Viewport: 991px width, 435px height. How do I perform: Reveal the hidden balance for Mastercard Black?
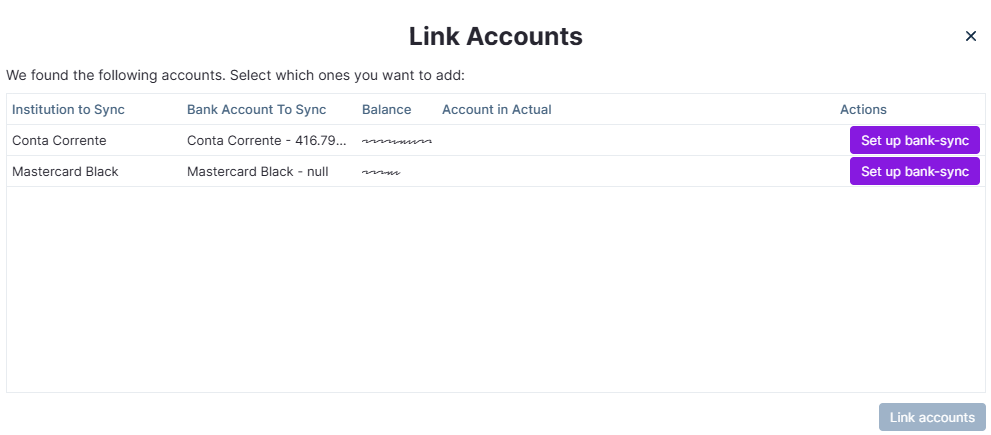click(x=381, y=173)
